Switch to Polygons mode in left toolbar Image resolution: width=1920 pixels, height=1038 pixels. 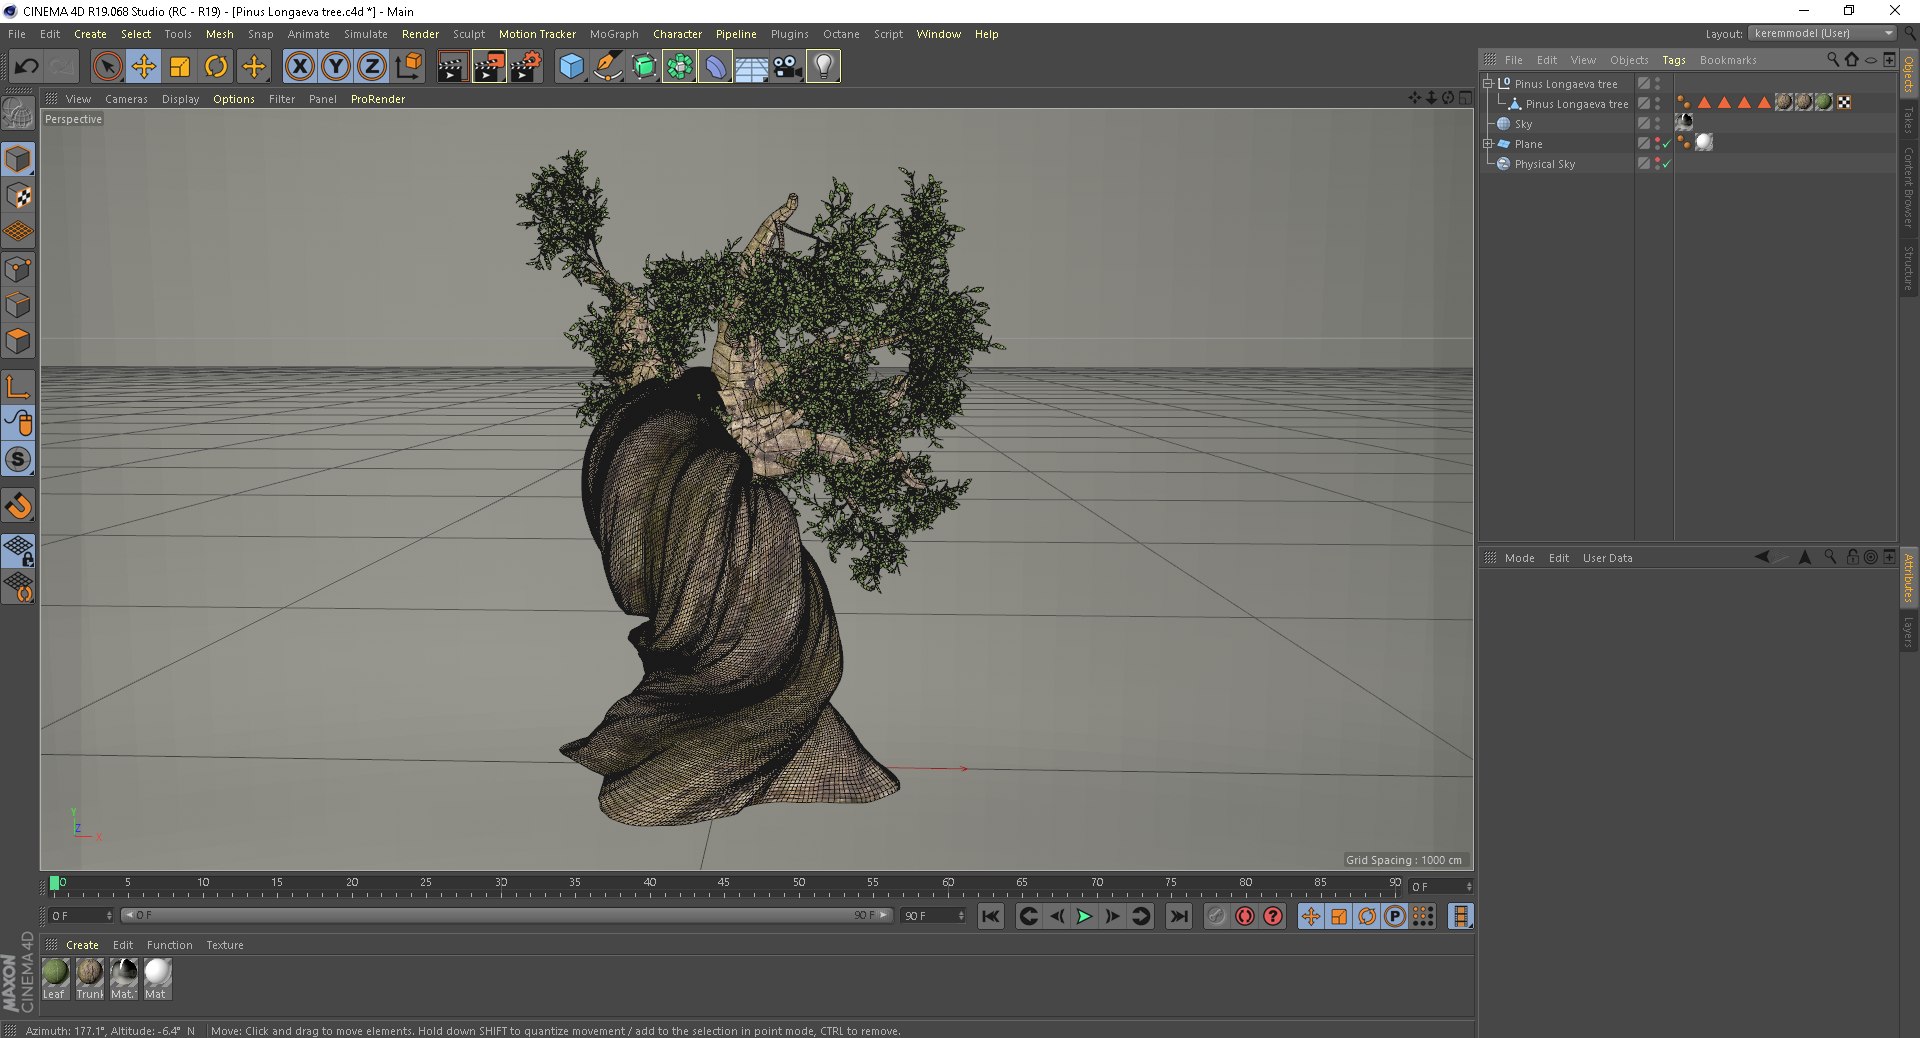tap(18, 341)
